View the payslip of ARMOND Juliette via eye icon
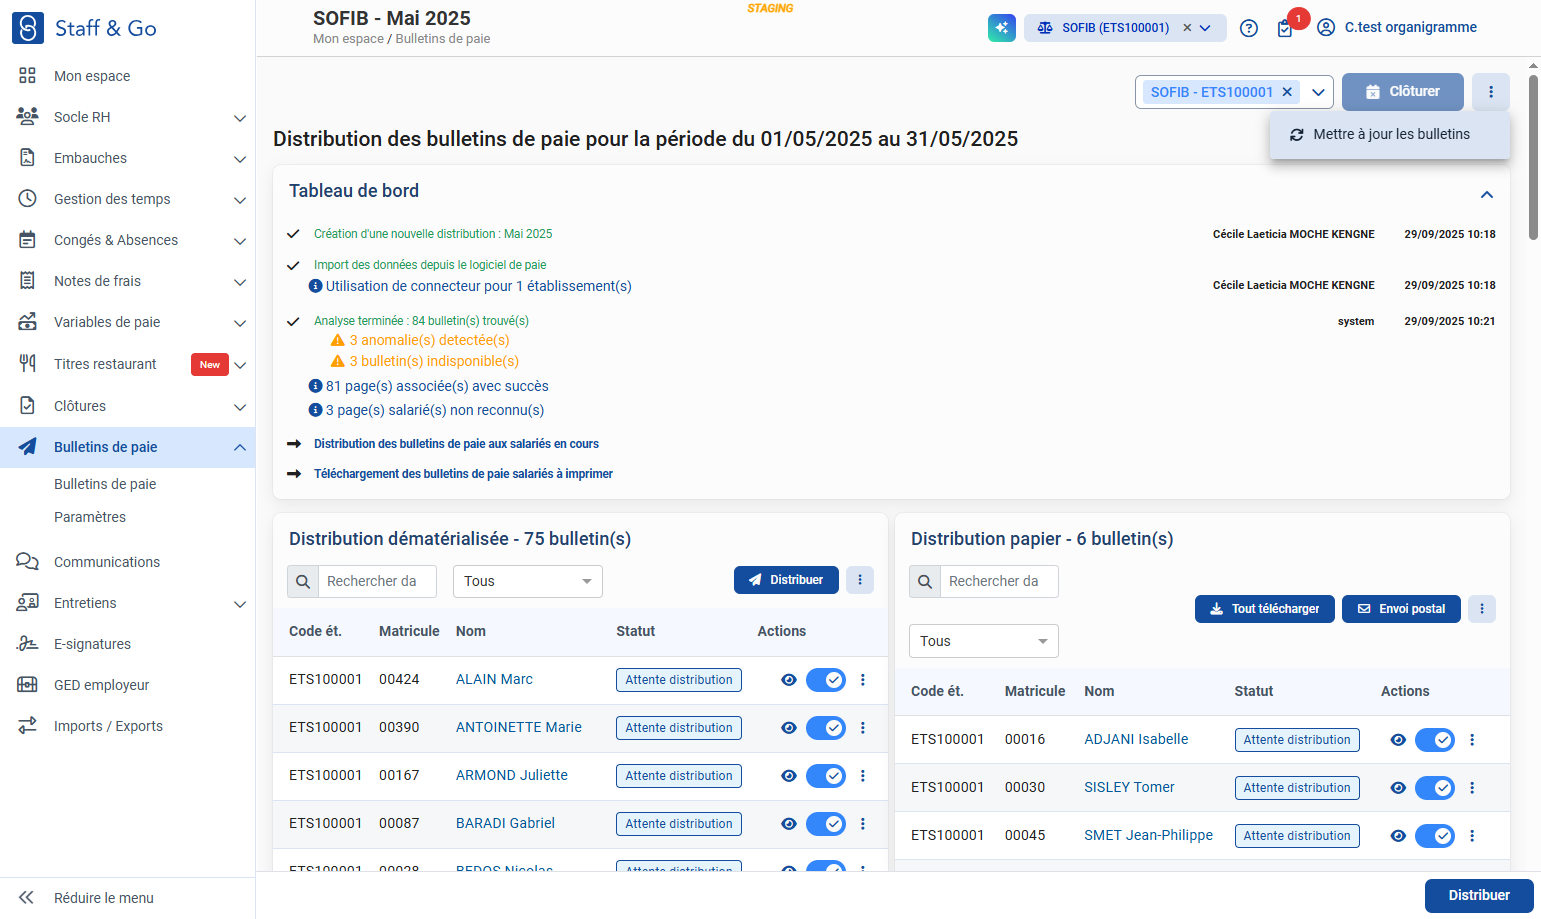 click(x=789, y=776)
